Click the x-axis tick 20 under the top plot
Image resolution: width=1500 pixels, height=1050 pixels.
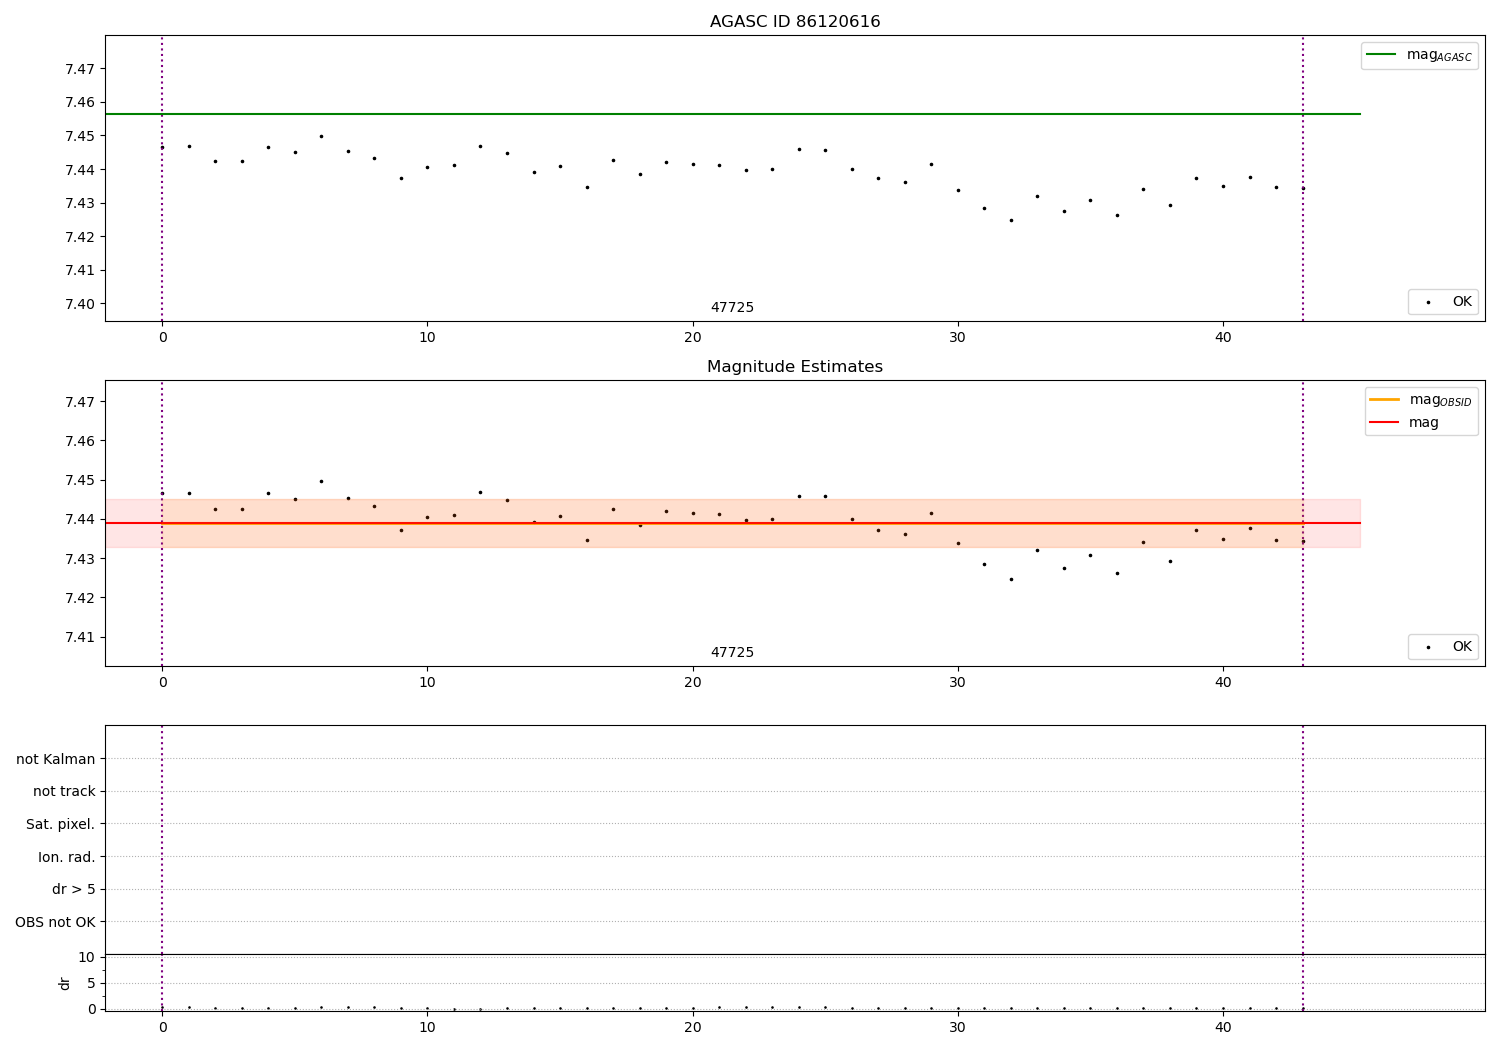pos(693,338)
